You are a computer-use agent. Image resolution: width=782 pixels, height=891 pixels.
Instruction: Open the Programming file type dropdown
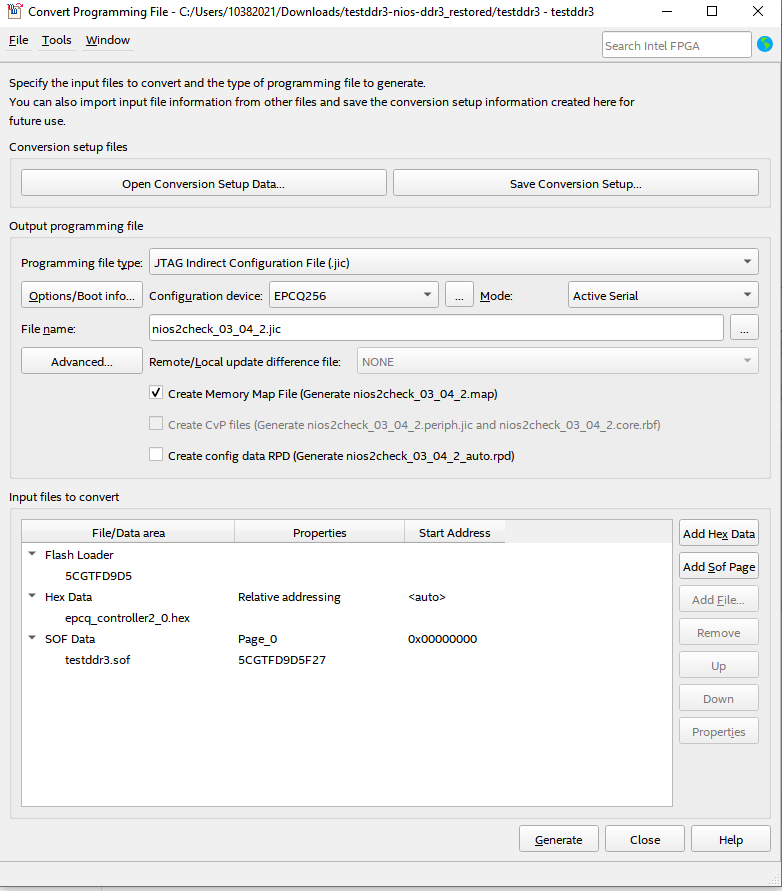(x=454, y=262)
